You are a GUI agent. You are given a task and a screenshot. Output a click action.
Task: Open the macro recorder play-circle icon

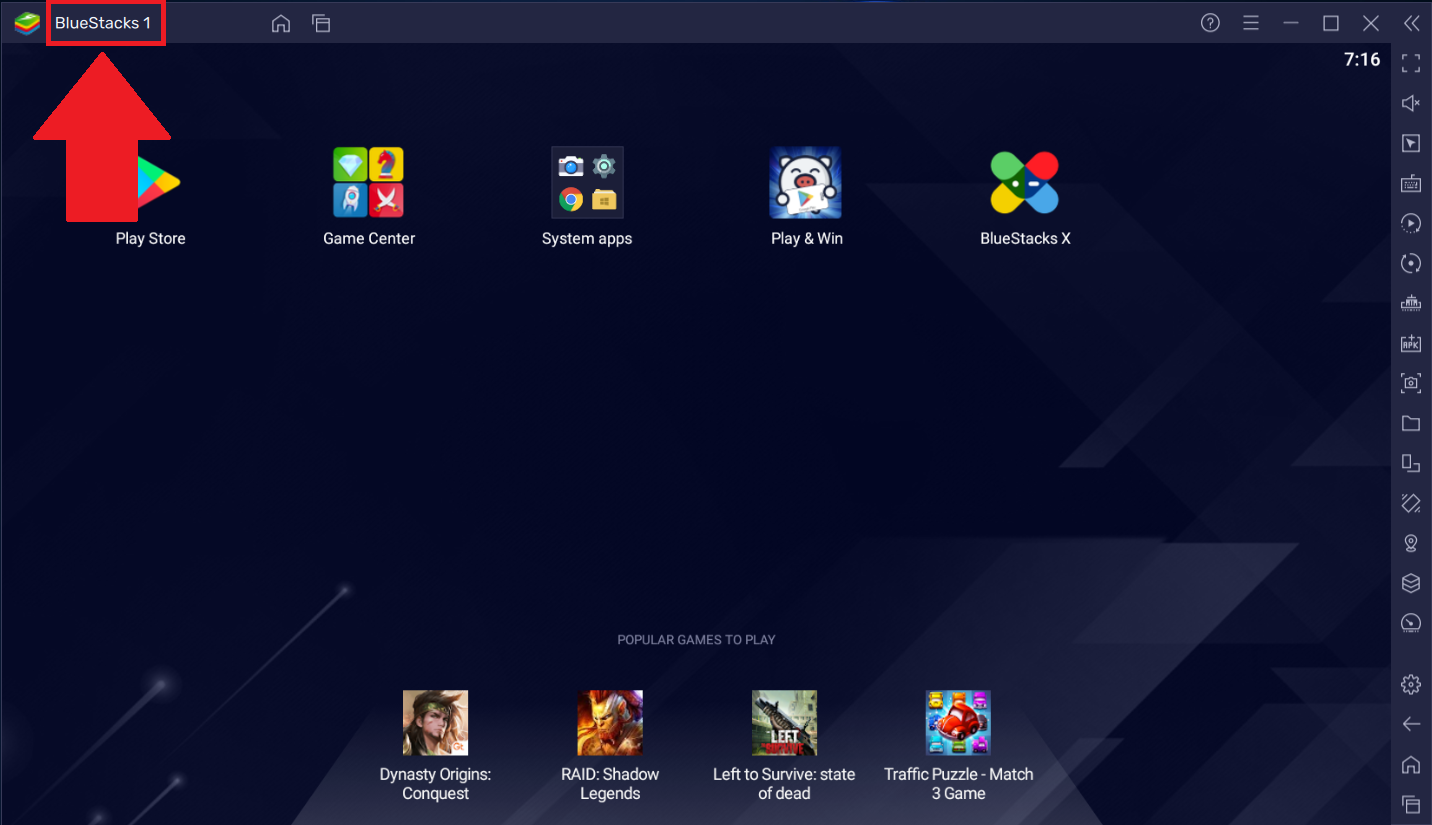[x=1411, y=223]
